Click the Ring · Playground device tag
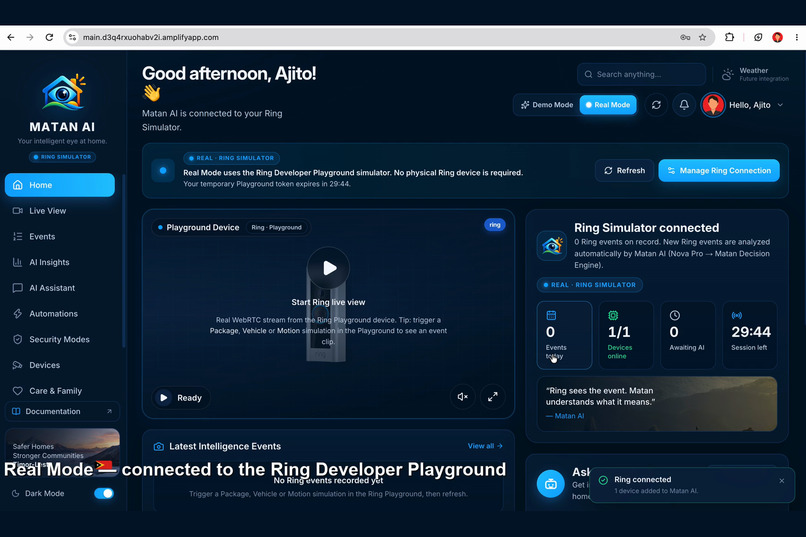 (x=277, y=227)
